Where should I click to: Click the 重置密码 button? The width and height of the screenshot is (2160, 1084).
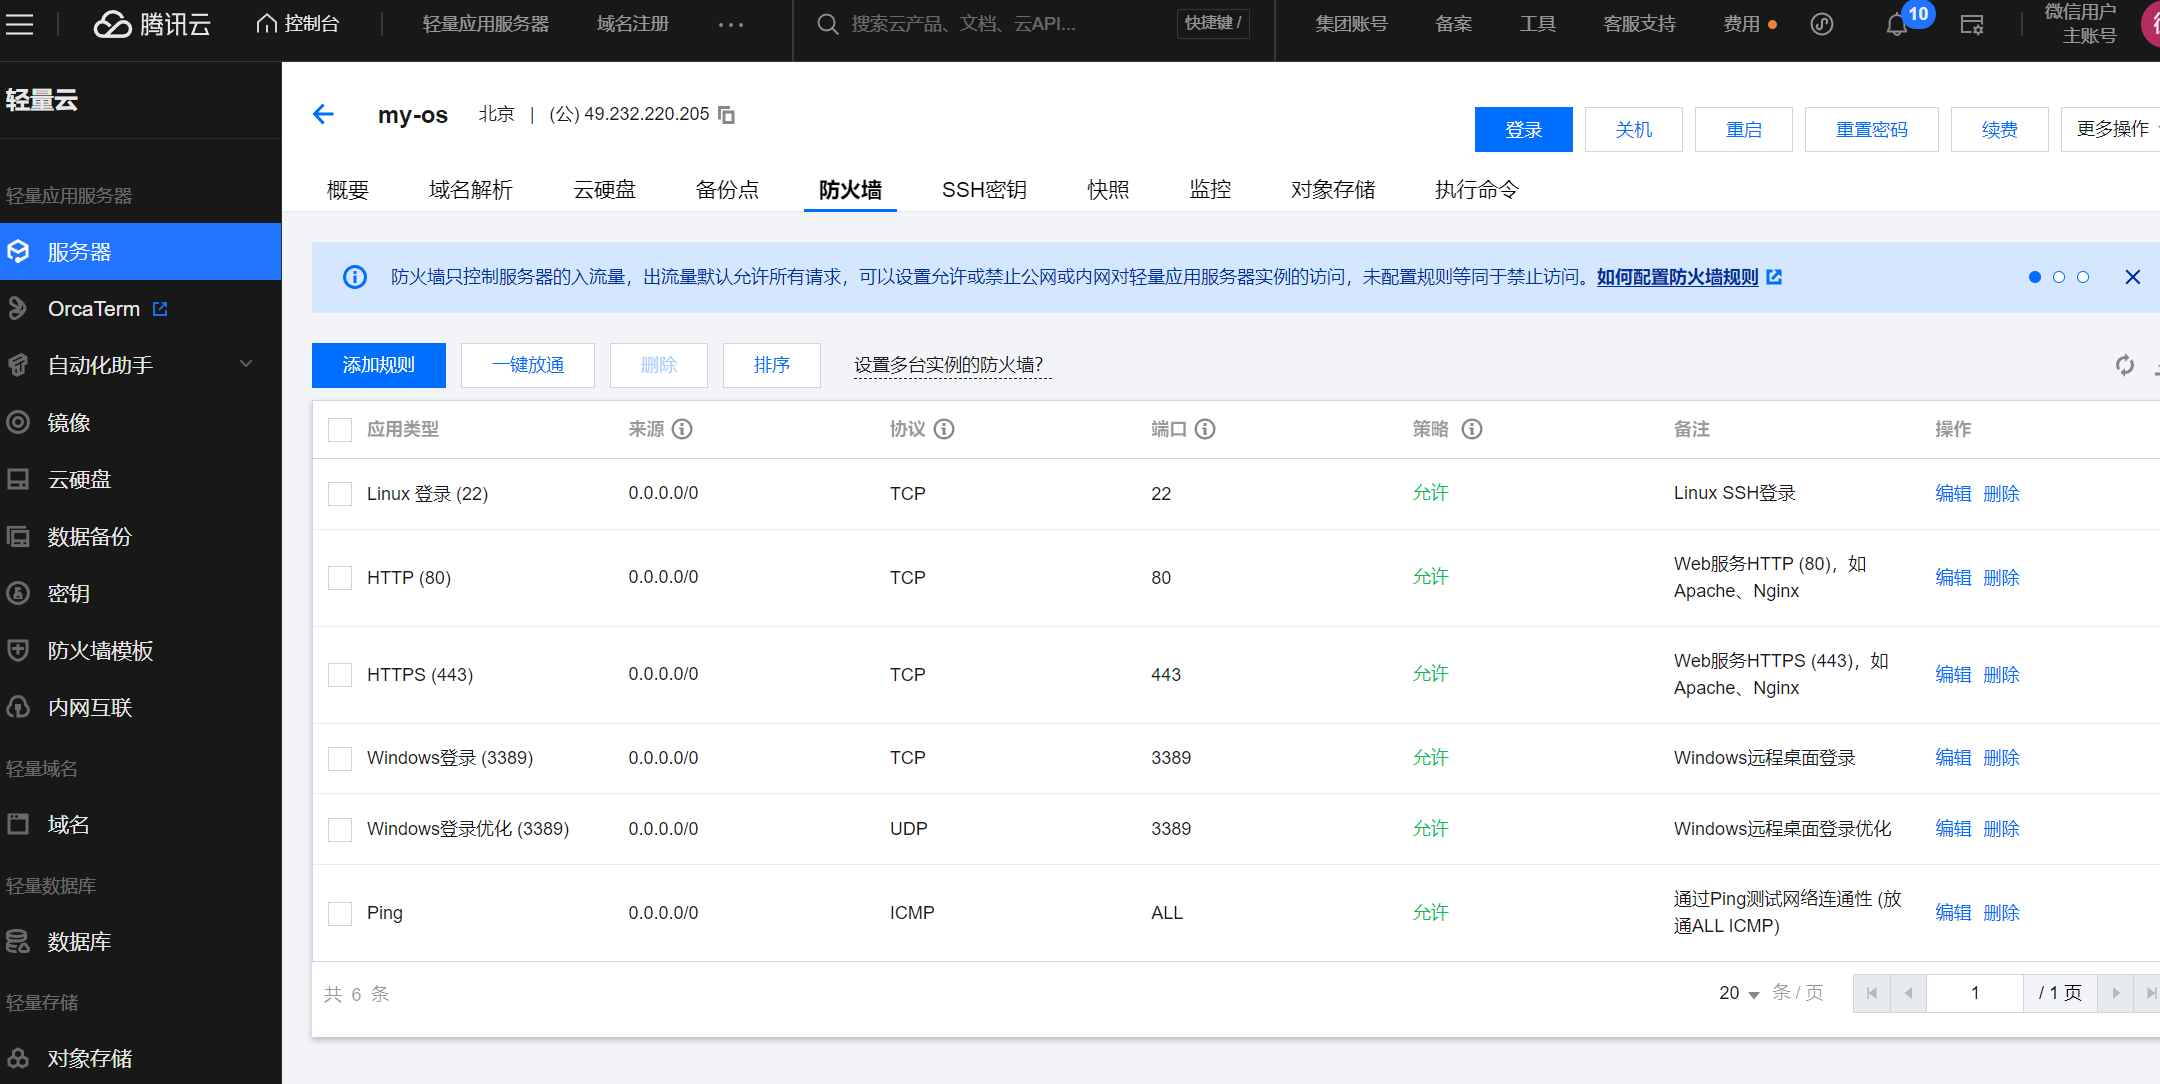coord(1872,129)
